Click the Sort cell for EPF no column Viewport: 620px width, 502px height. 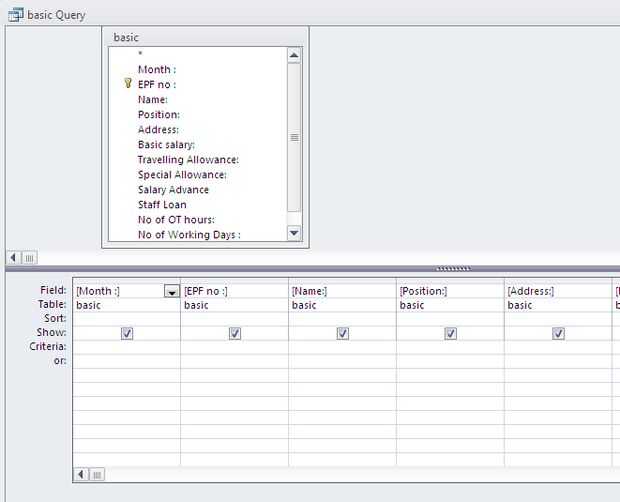coord(234,319)
